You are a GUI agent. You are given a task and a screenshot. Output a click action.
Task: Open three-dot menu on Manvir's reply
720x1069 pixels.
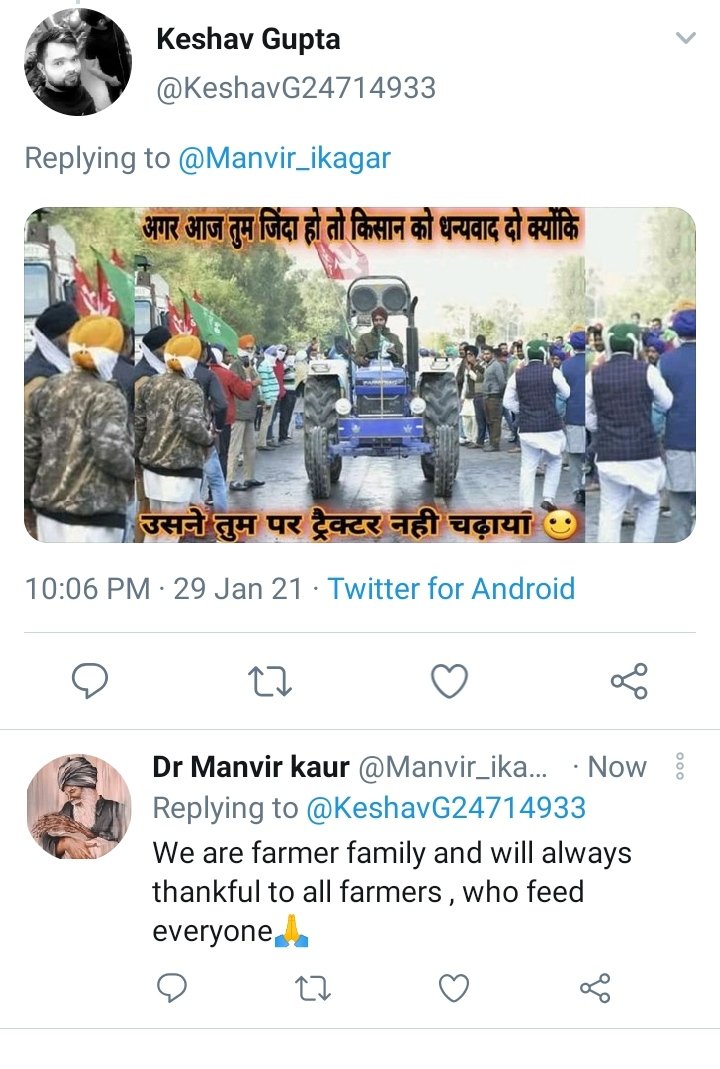pos(679,767)
